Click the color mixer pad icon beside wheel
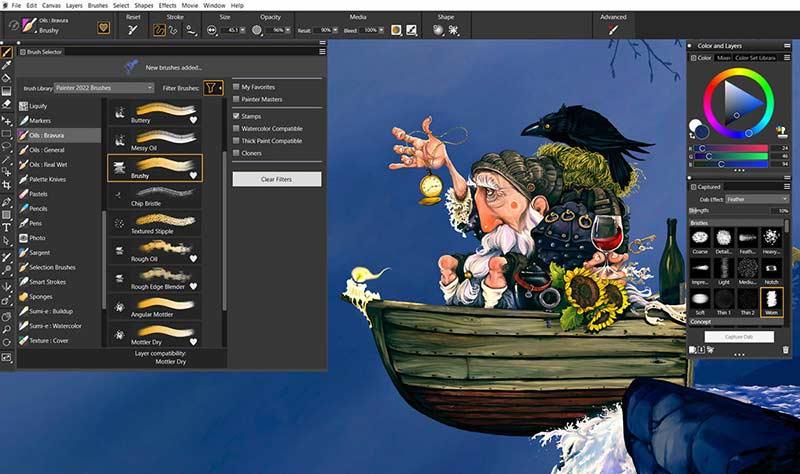 [x=781, y=132]
